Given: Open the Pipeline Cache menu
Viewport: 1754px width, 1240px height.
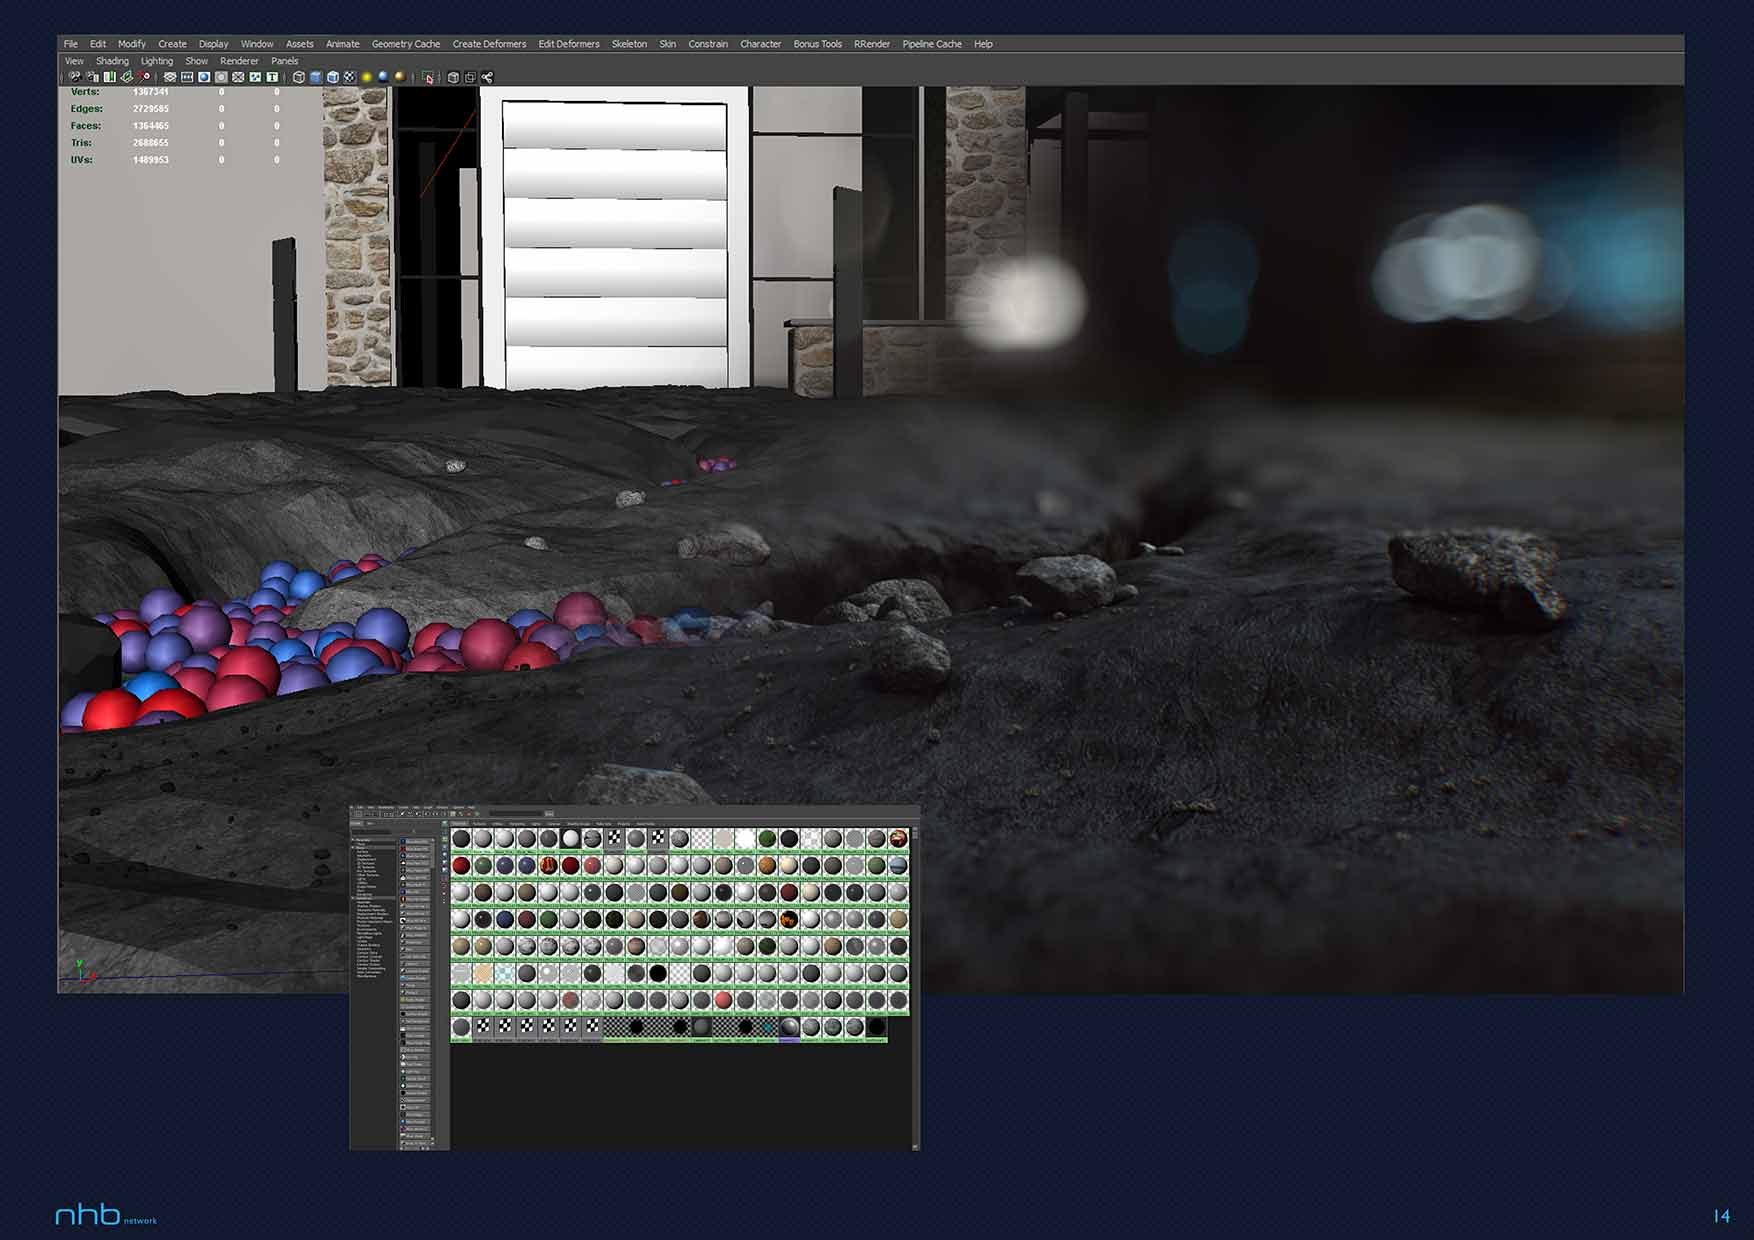Looking at the screenshot, I should 931,44.
